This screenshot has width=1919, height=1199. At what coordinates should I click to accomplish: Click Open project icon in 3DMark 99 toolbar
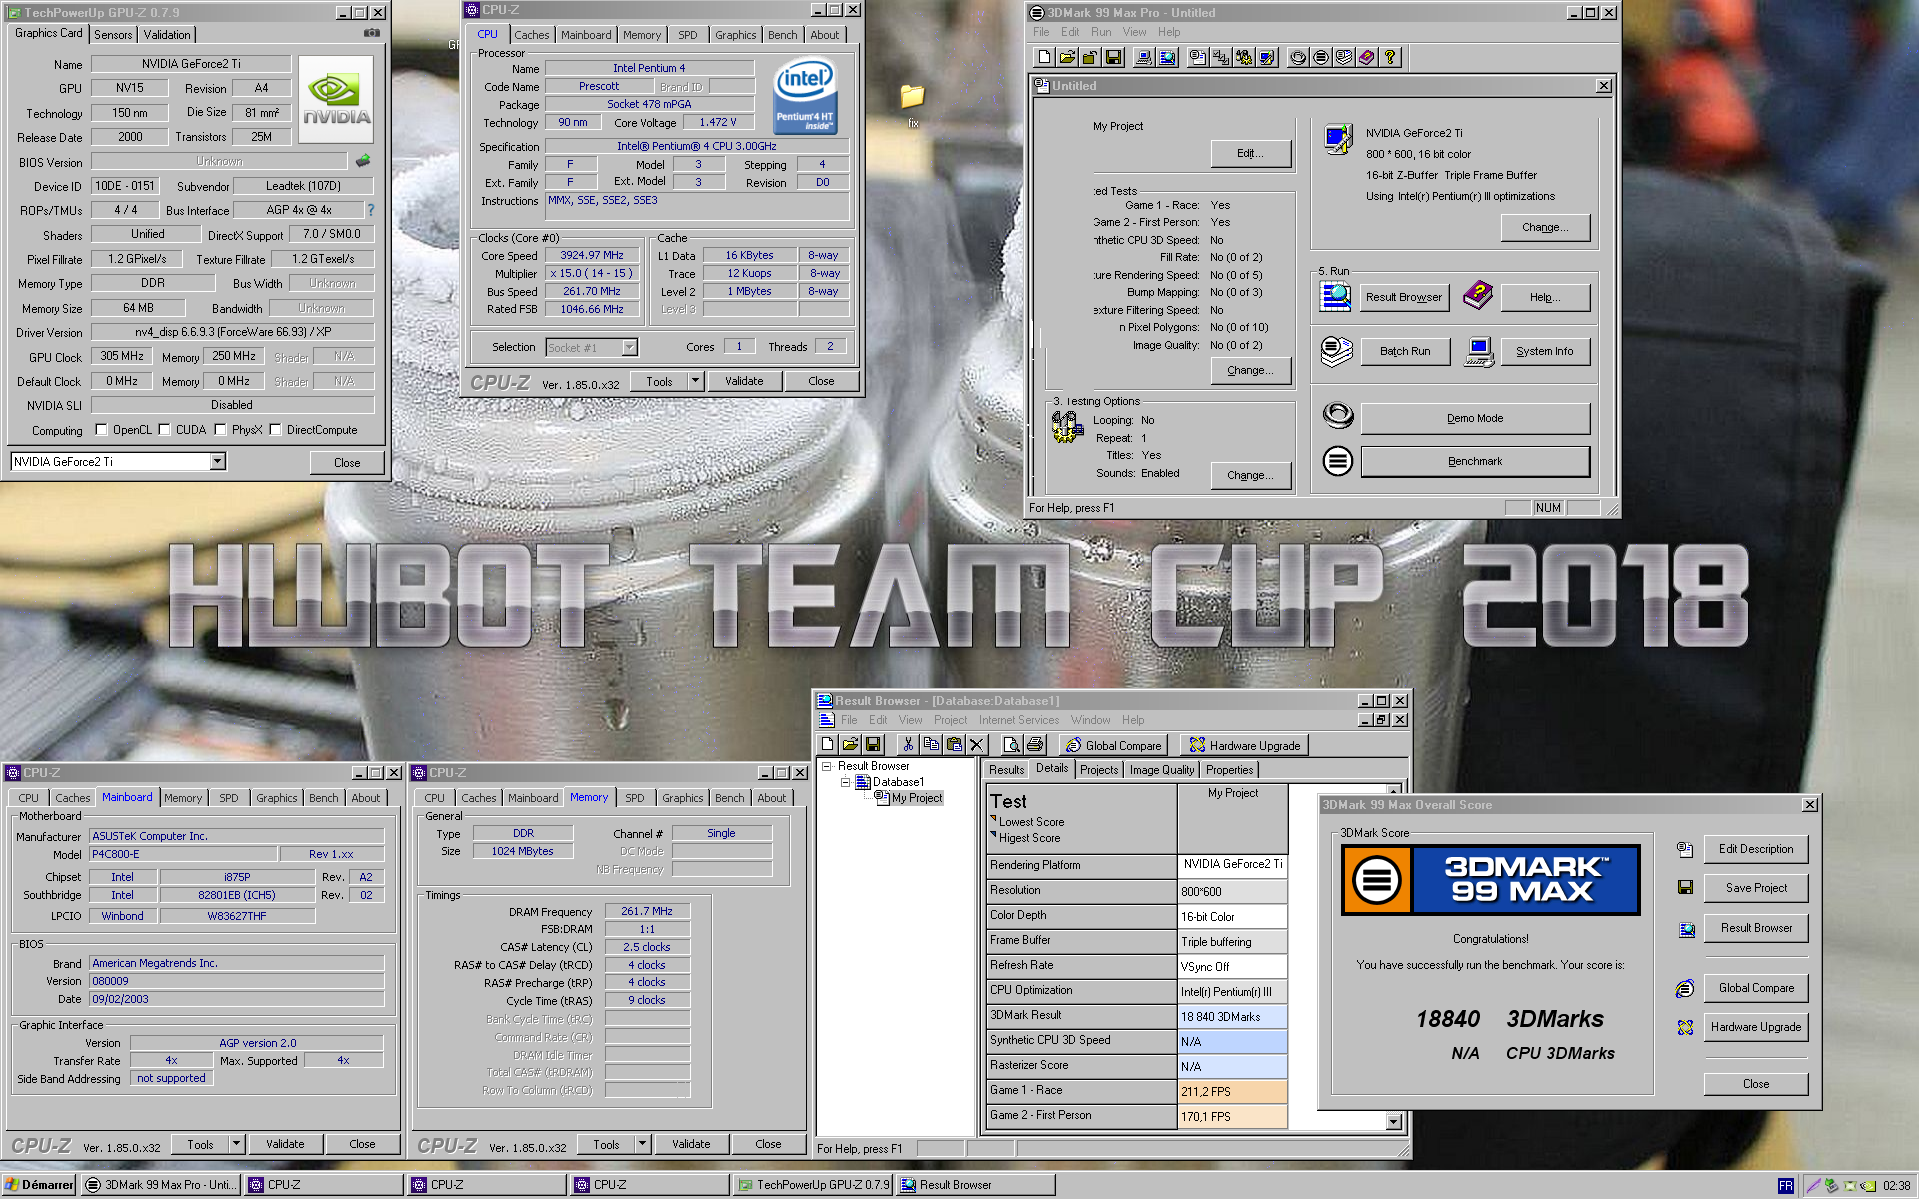[1067, 57]
